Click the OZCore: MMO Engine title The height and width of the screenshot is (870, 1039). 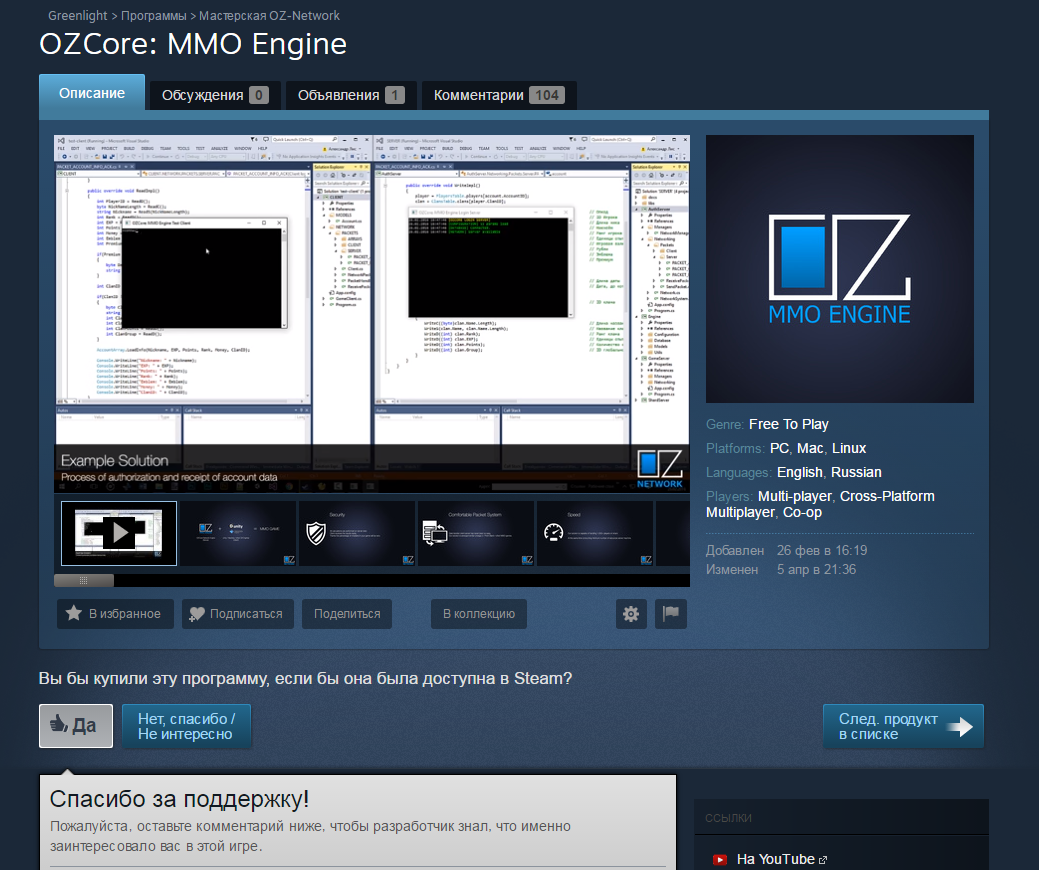[x=193, y=44]
